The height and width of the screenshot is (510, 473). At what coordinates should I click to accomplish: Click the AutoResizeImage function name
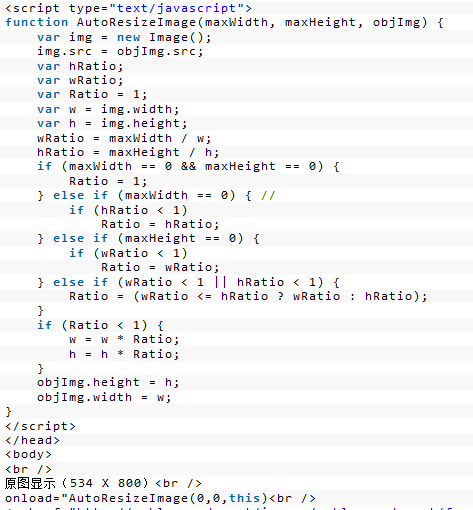coord(137,22)
